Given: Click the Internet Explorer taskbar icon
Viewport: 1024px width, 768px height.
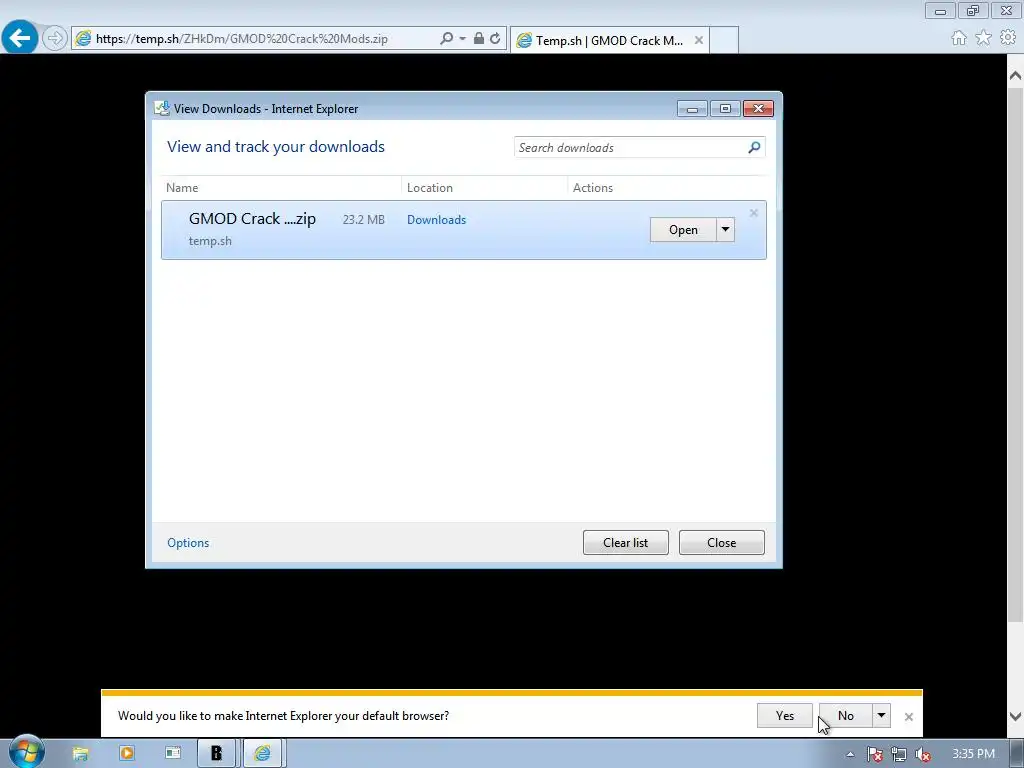Looking at the screenshot, I should tap(263, 753).
